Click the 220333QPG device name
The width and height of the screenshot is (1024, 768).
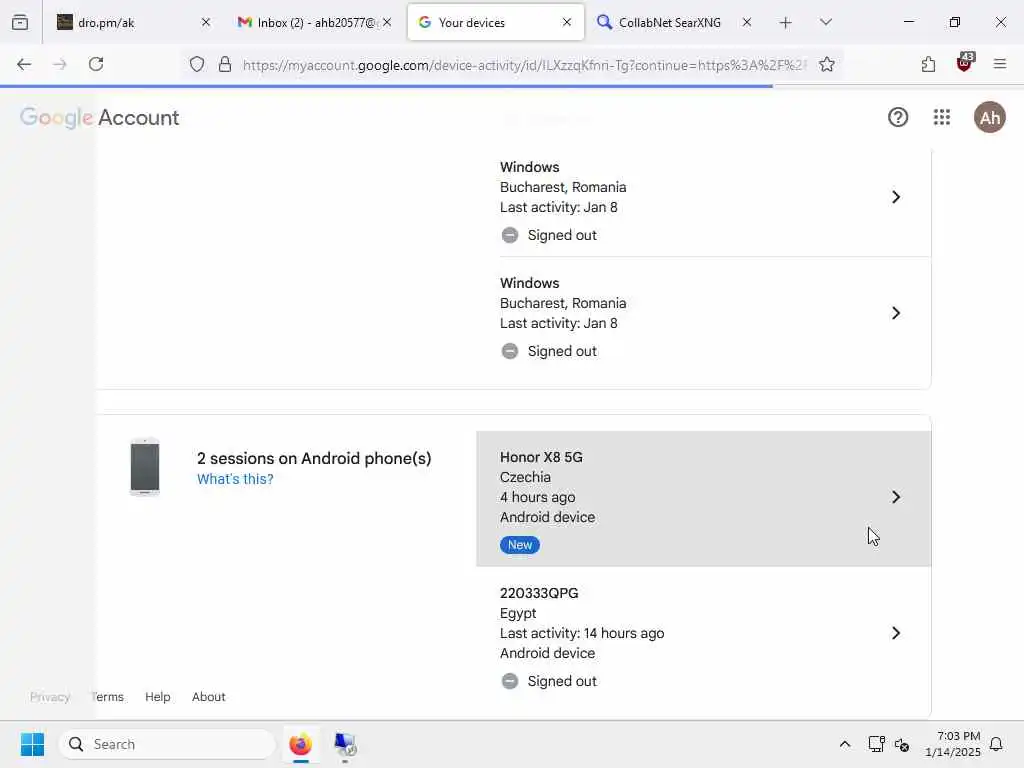pos(539,593)
